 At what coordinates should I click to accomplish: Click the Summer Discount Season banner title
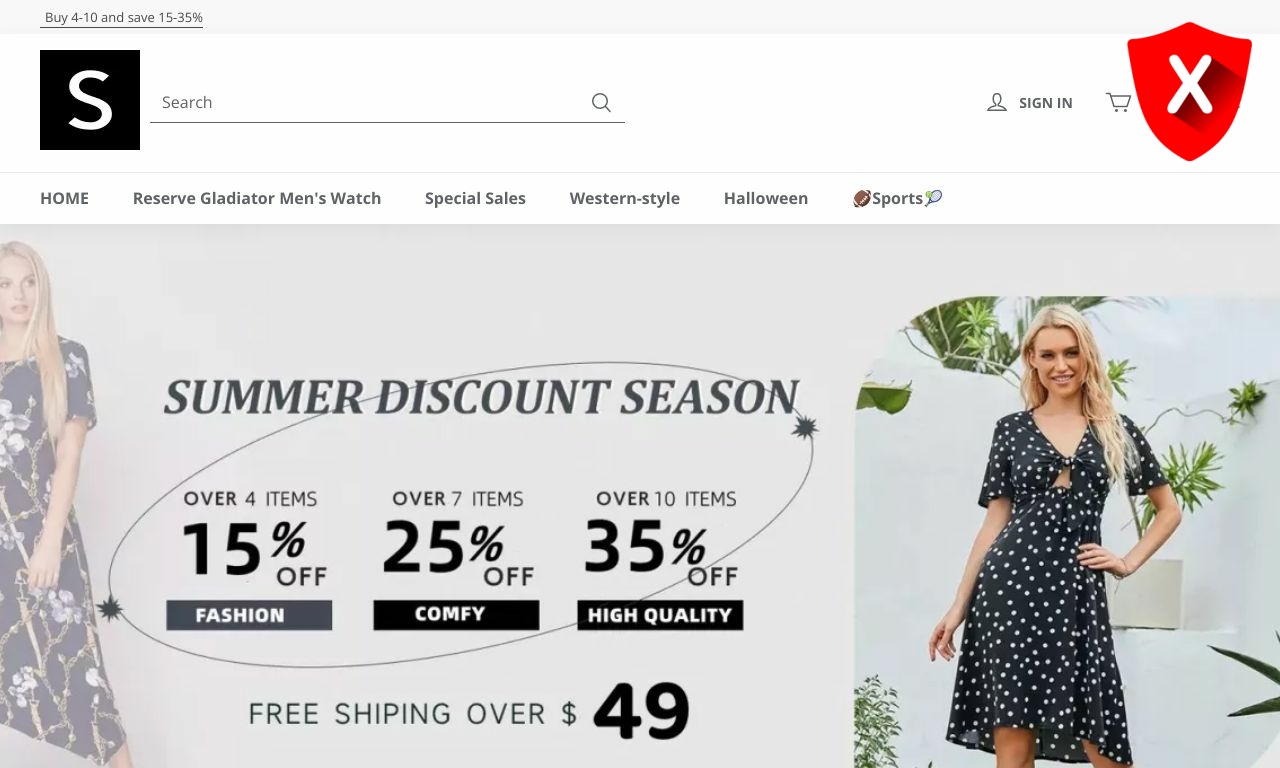[x=482, y=397]
